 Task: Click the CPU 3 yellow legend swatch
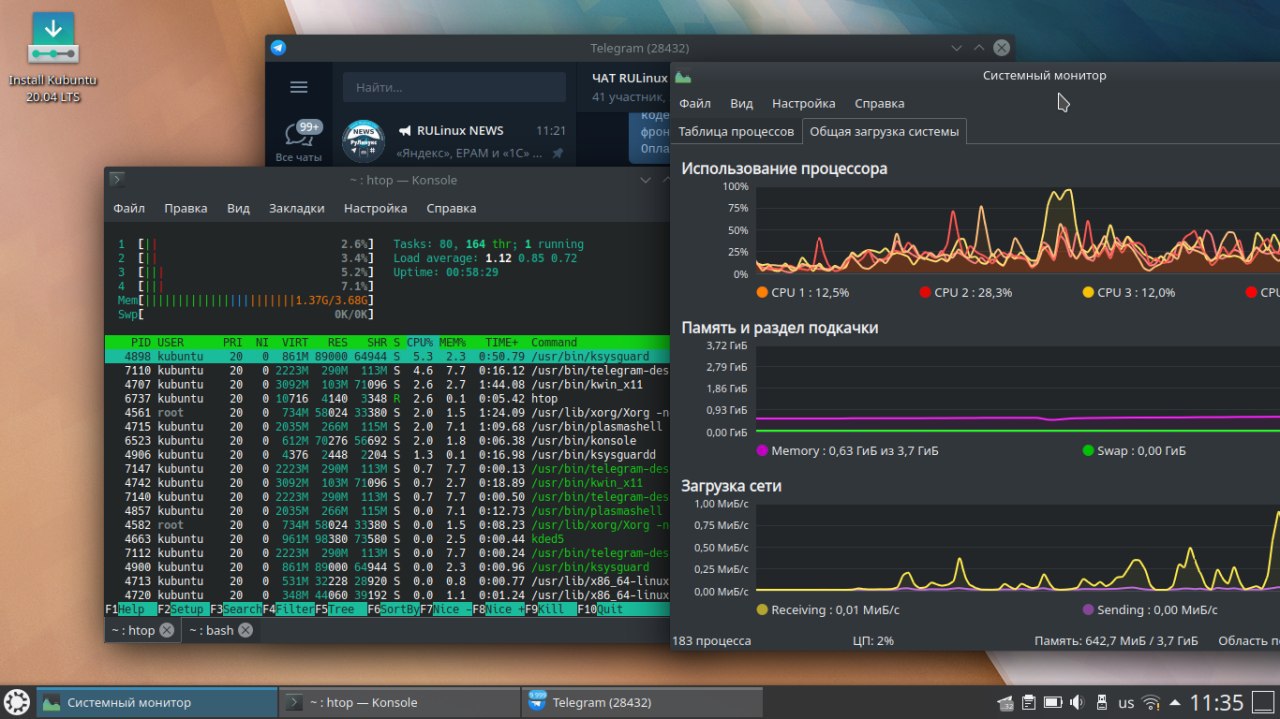(x=1088, y=292)
